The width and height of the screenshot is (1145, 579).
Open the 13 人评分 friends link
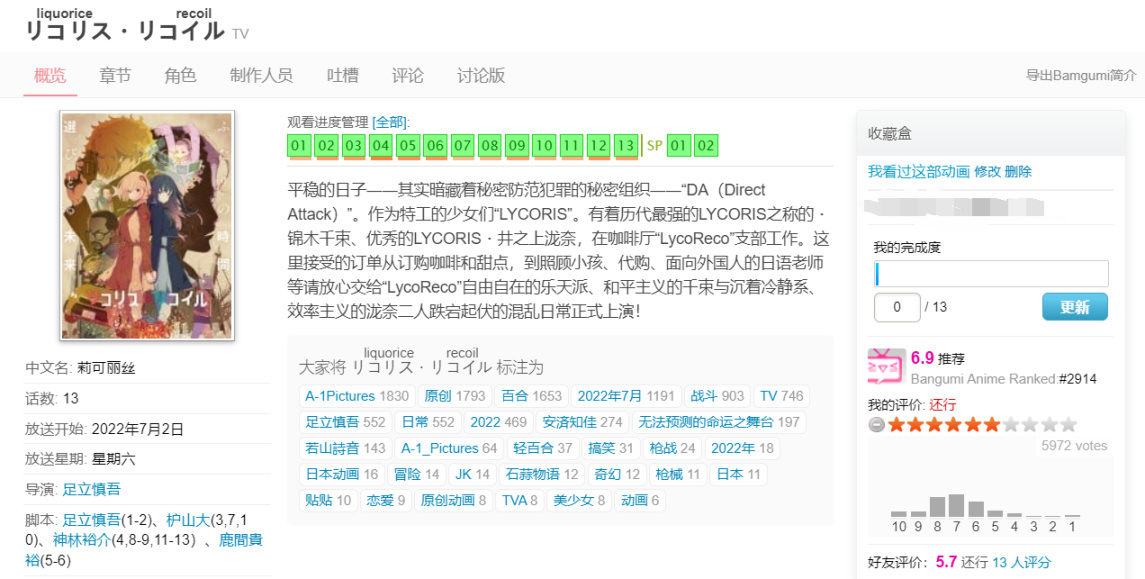pos(1021,562)
